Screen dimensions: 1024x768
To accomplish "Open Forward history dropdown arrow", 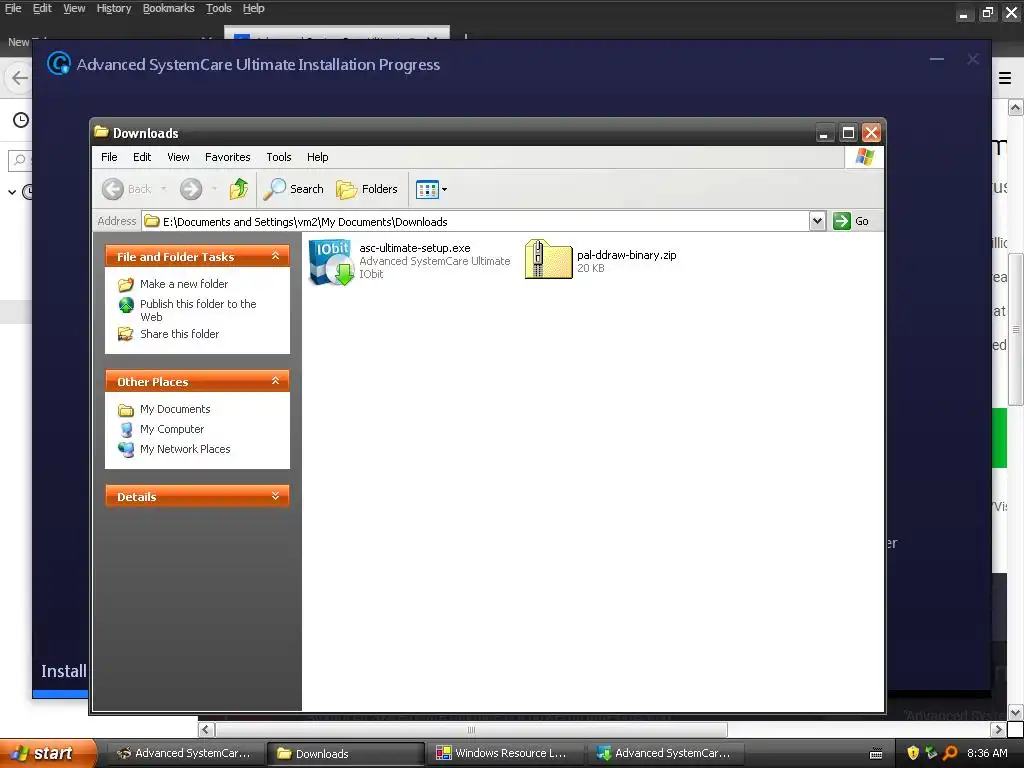I will (x=214, y=189).
